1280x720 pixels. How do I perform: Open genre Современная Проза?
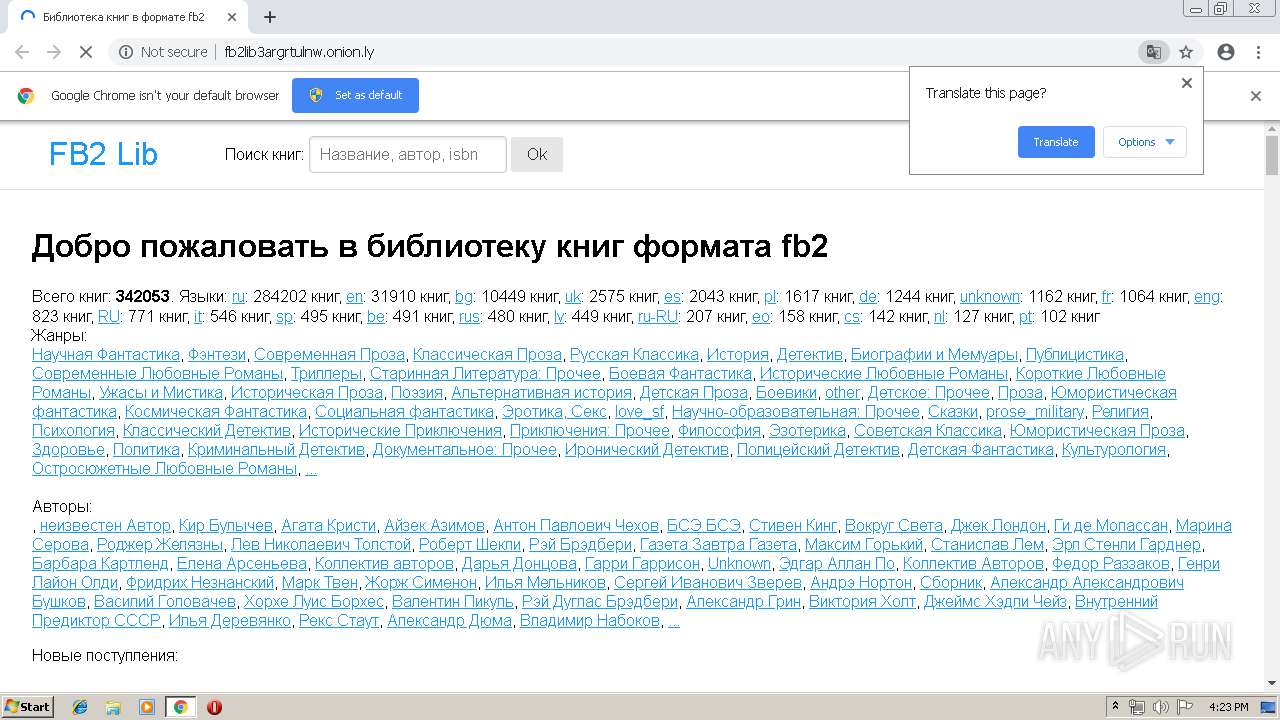coord(329,355)
